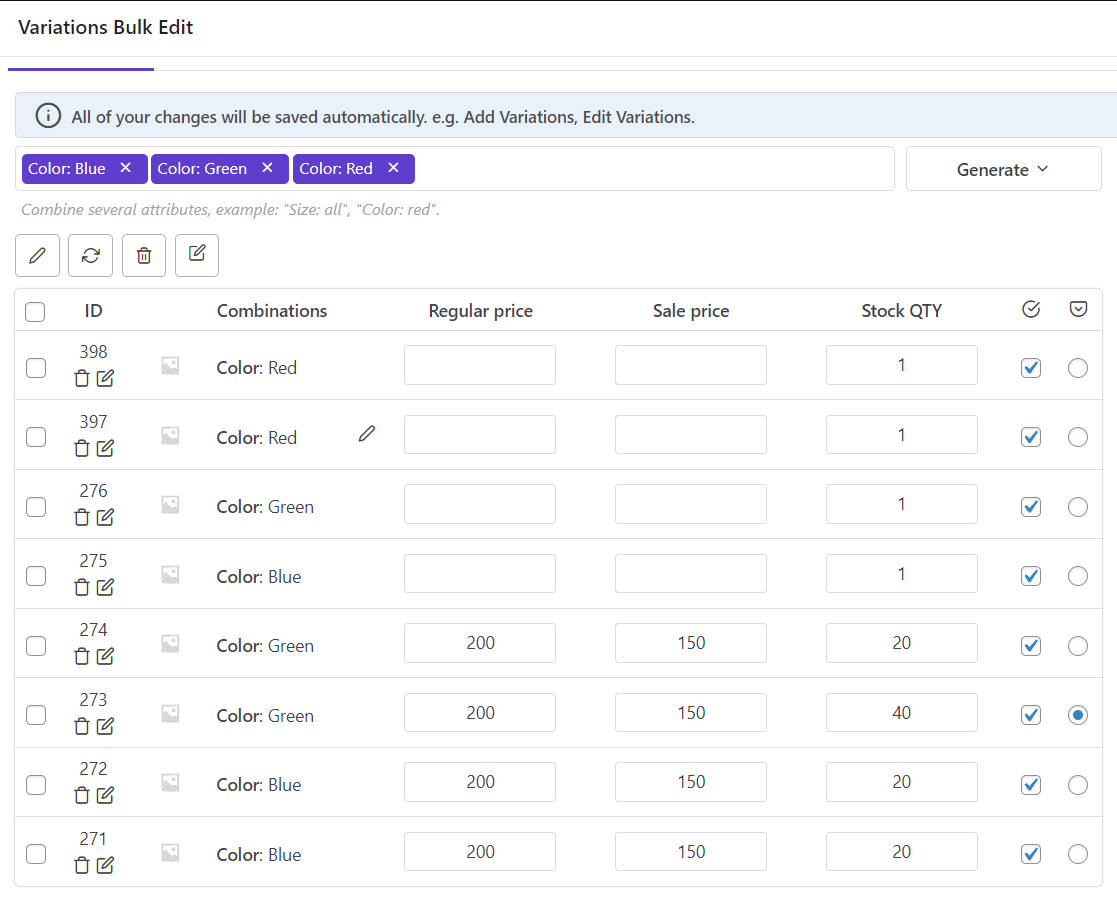The height and width of the screenshot is (899, 1117).
Task: Click the default variation column header icon
Action: [1079, 309]
